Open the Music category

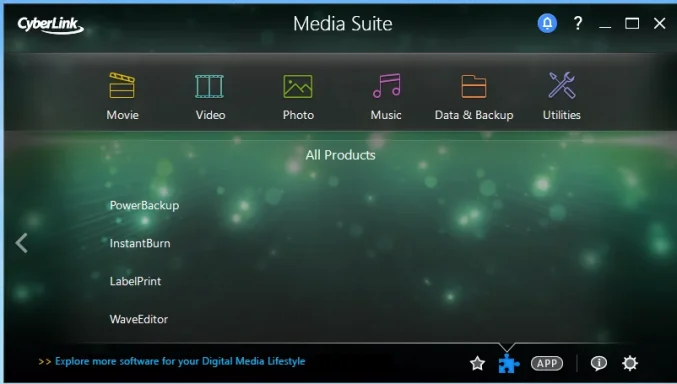[386, 96]
